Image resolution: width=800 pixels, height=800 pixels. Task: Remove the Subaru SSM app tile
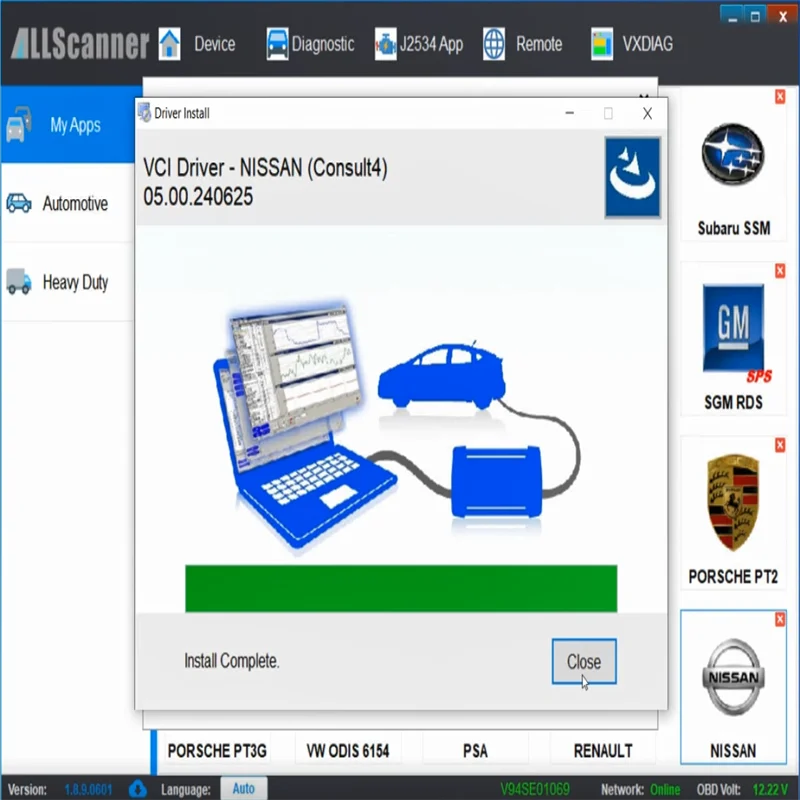click(x=780, y=96)
